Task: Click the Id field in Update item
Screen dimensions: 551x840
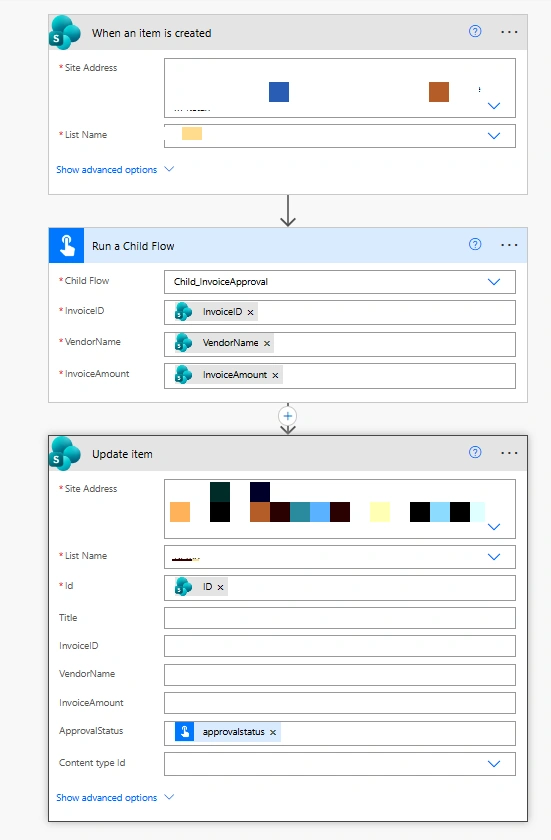Action: coord(339,588)
